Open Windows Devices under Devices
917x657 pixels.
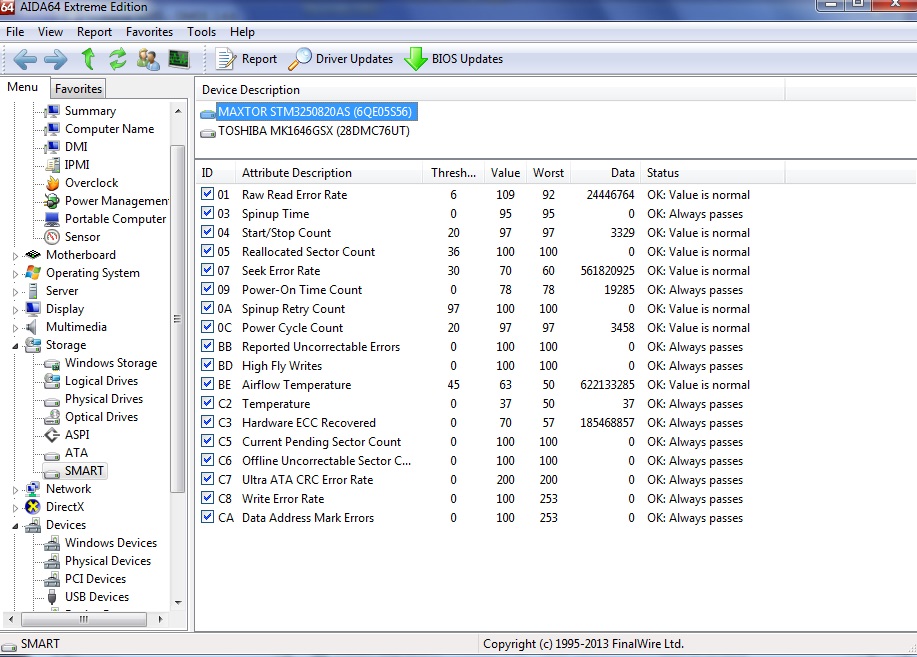click(x=101, y=543)
